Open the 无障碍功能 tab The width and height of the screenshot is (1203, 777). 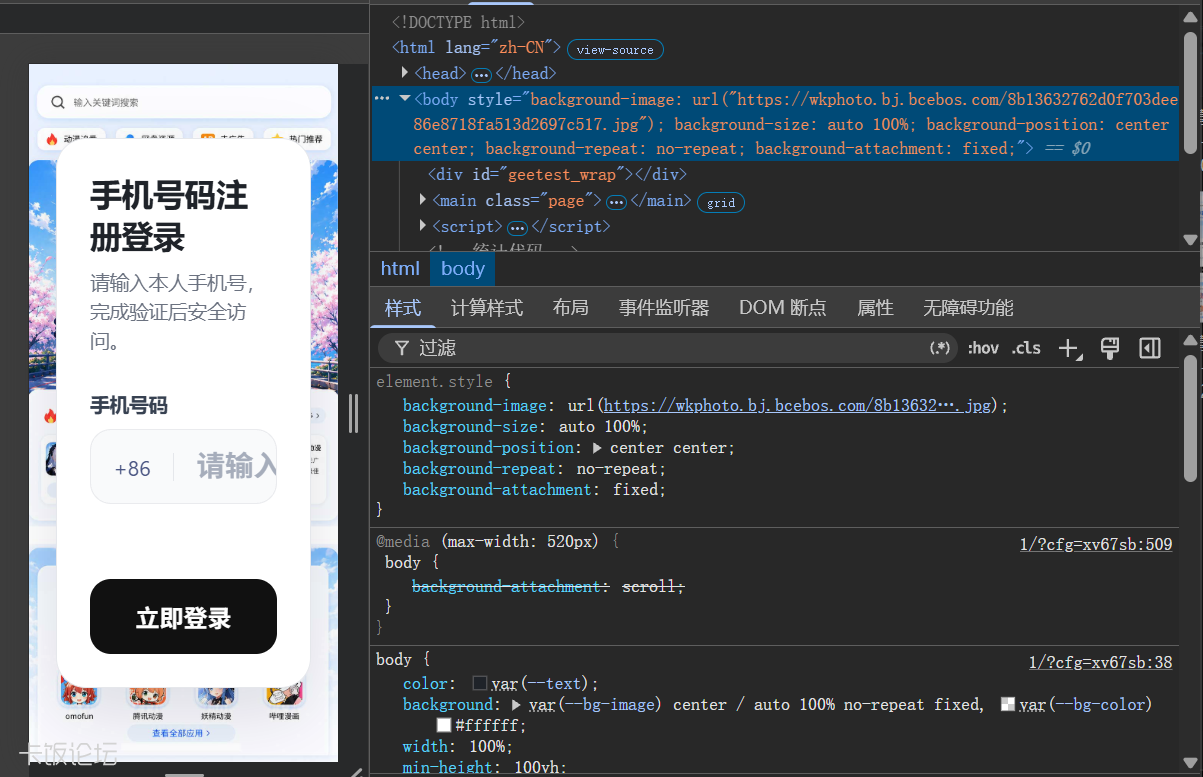pos(968,308)
